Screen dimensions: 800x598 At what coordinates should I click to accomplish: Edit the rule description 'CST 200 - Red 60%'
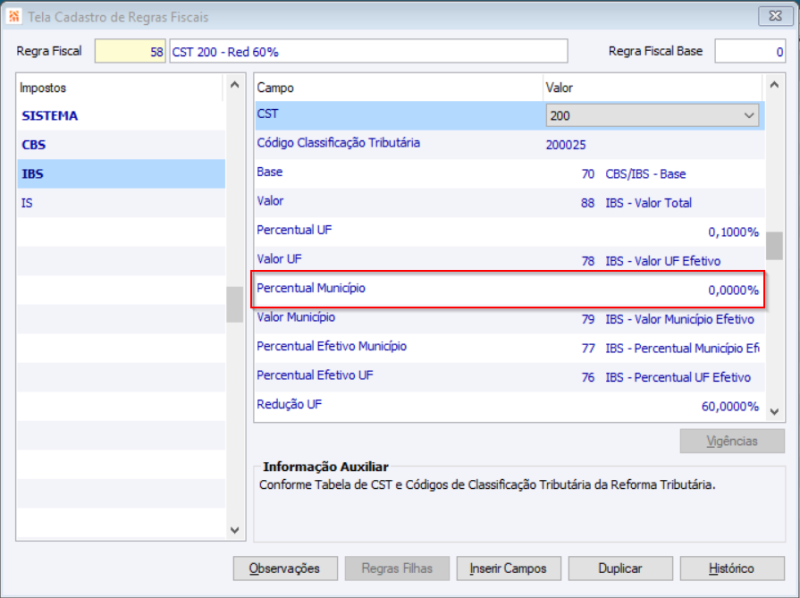(368, 51)
